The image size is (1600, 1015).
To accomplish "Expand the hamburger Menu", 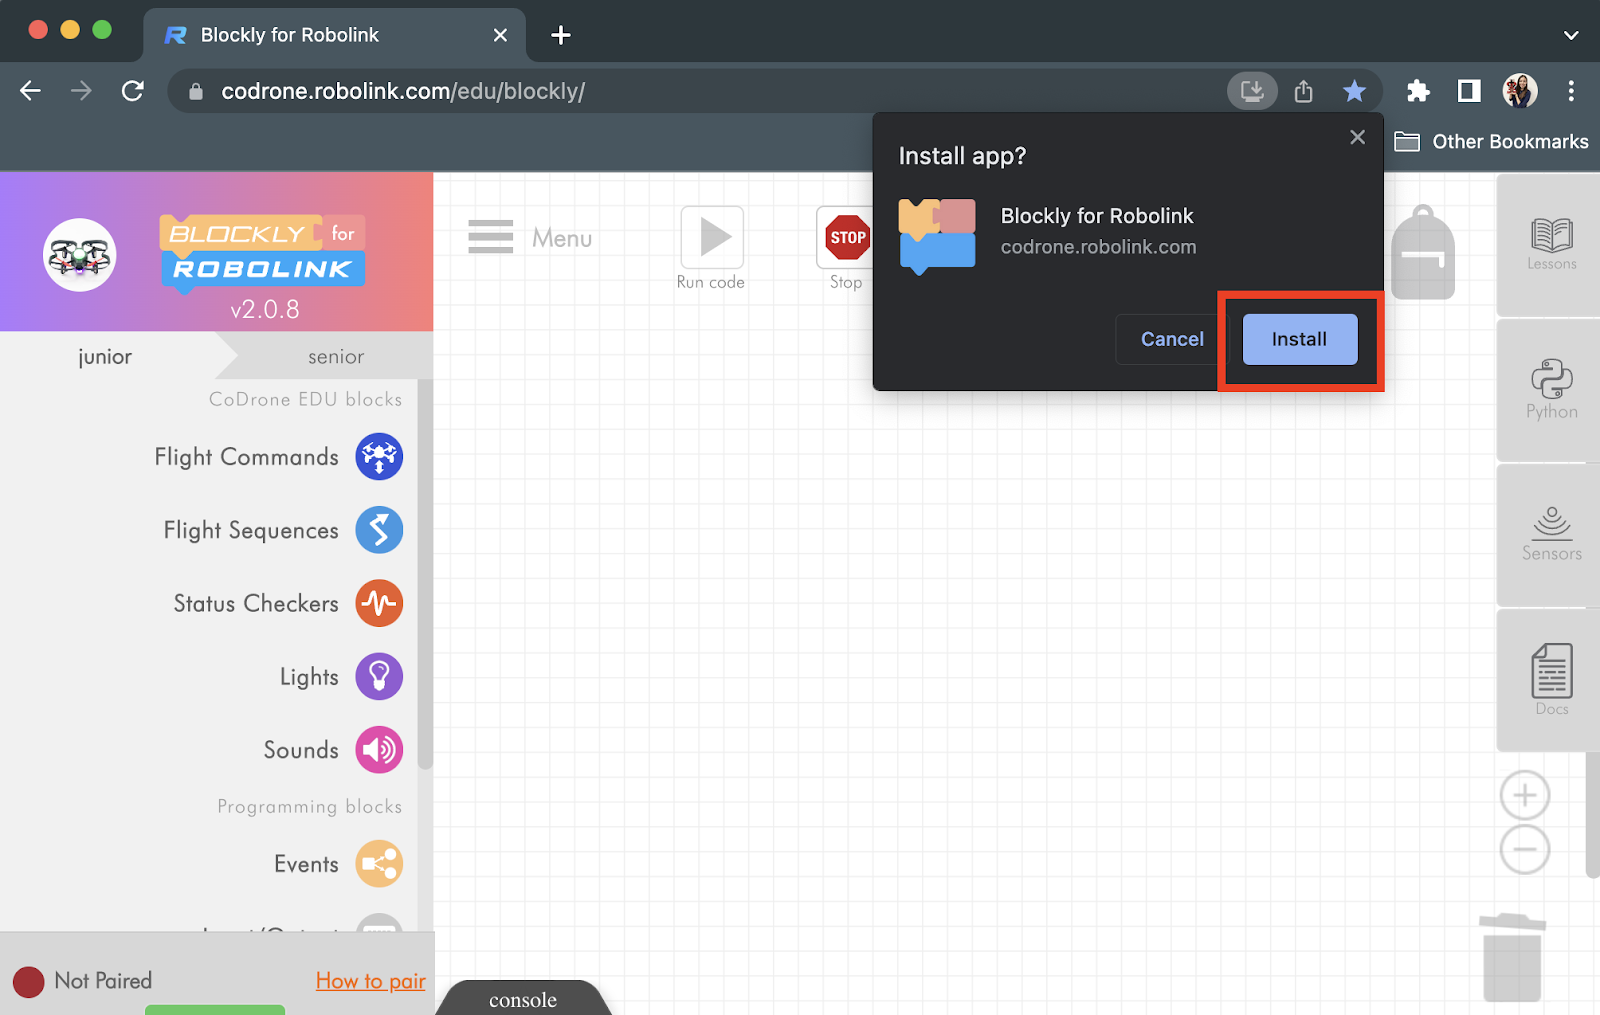I will pyautogui.click(x=530, y=238).
